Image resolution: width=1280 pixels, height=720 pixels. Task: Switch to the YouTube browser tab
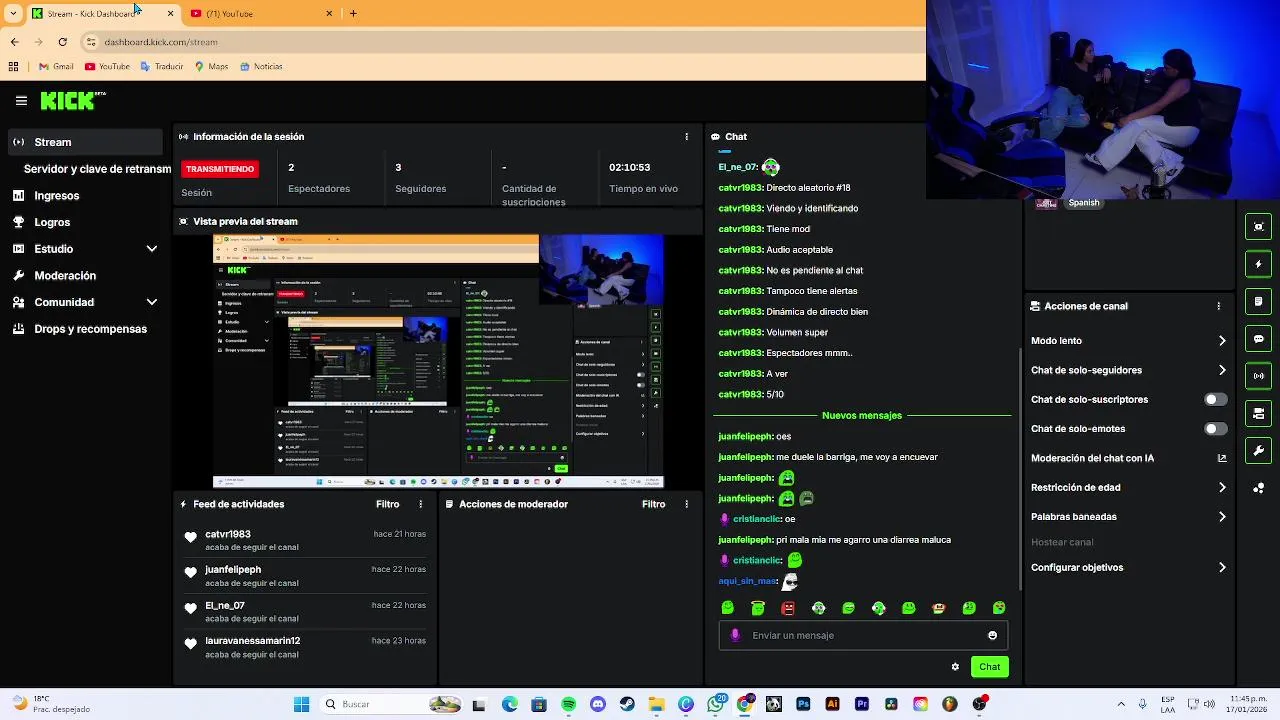click(x=260, y=14)
